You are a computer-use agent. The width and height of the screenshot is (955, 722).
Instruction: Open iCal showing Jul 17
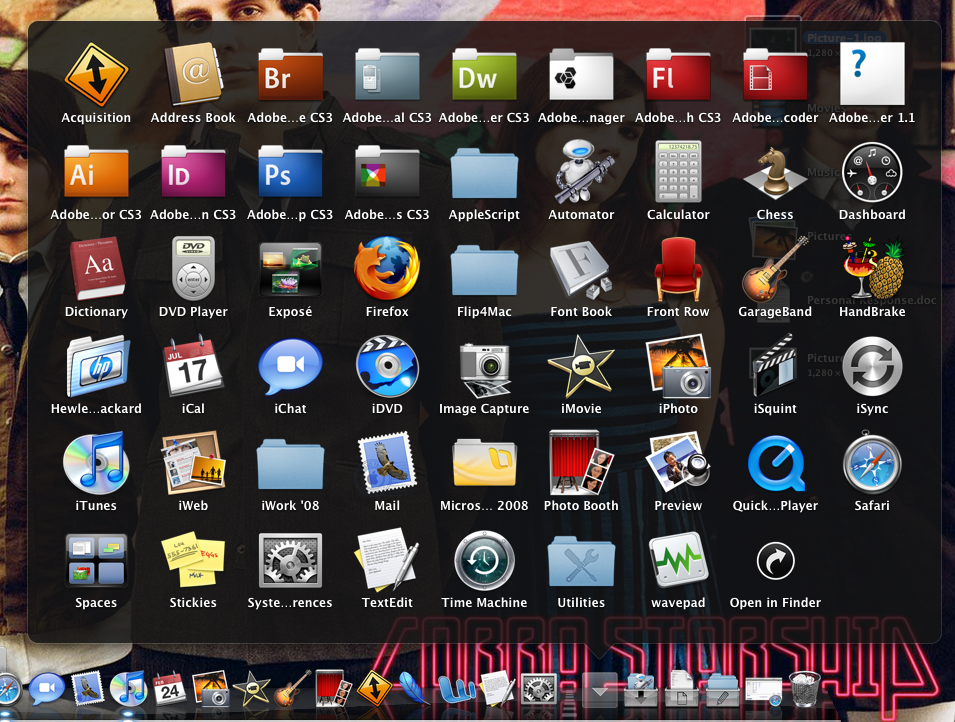[x=193, y=364]
